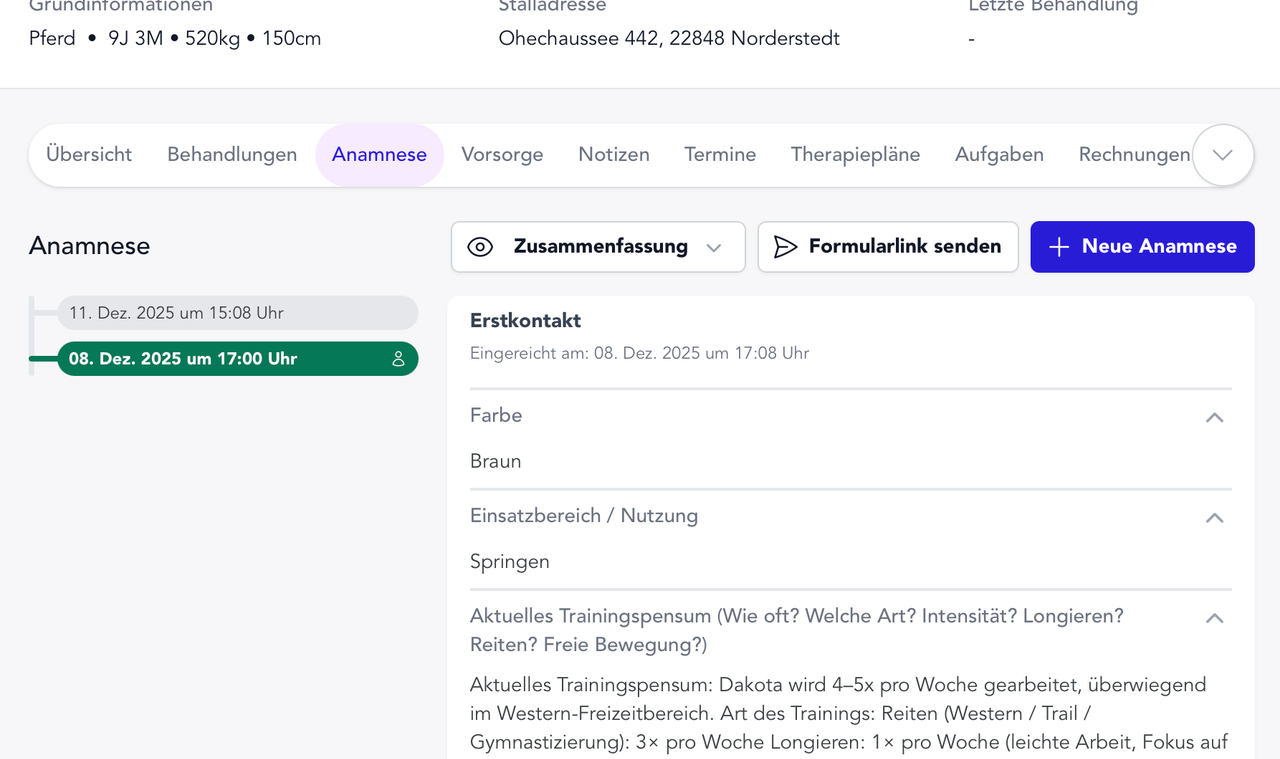The width and height of the screenshot is (1280, 759).
Task: Open the Rechnungen tab
Action: tap(1134, 154)
